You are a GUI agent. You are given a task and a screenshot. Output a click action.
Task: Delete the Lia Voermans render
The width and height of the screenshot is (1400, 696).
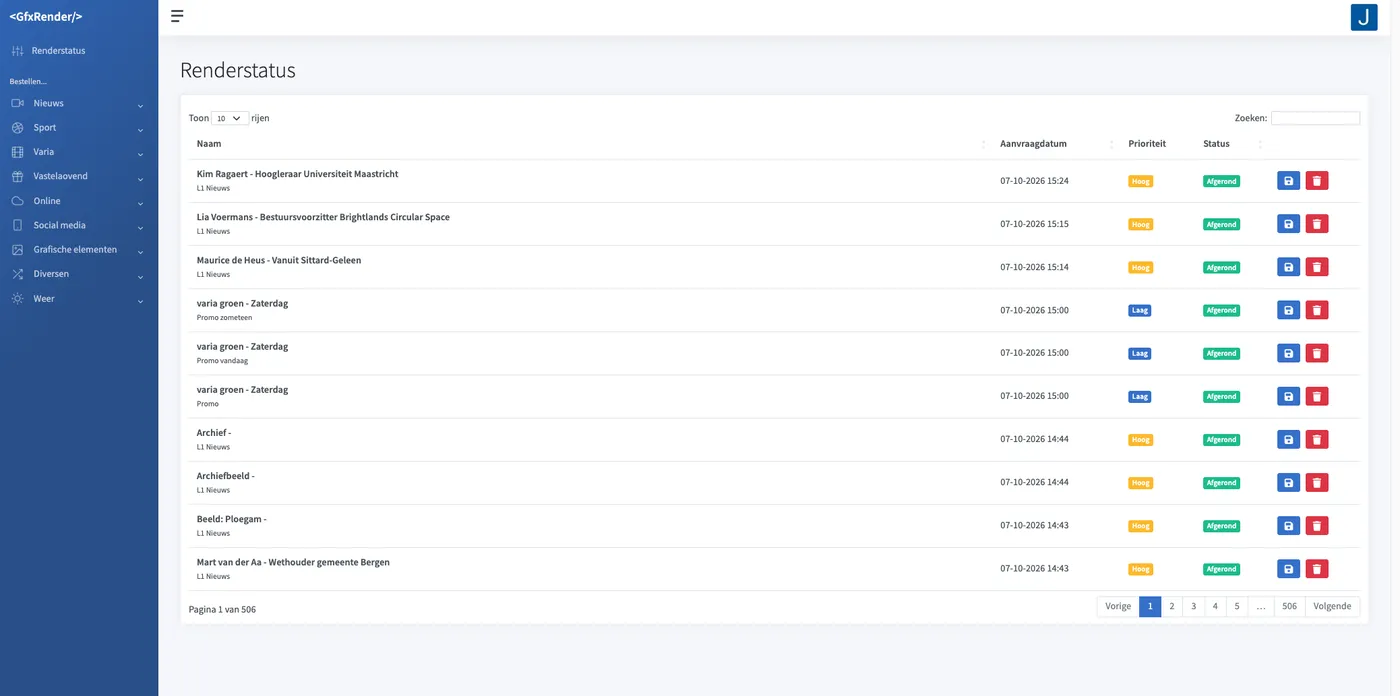(x=1317, y=224)
